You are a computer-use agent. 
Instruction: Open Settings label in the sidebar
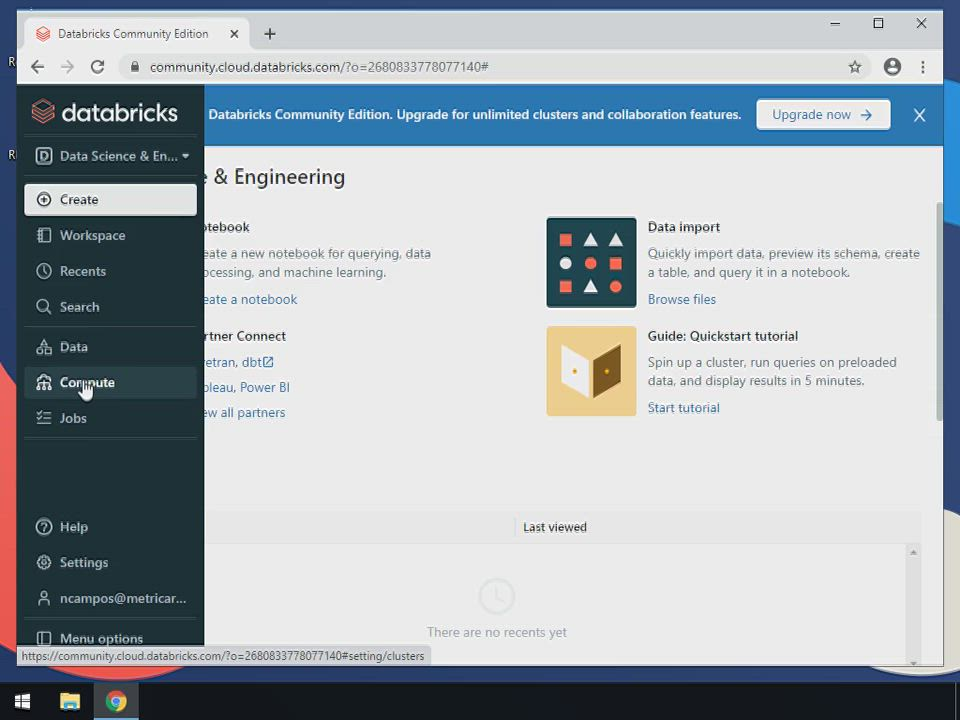point(84,563)
